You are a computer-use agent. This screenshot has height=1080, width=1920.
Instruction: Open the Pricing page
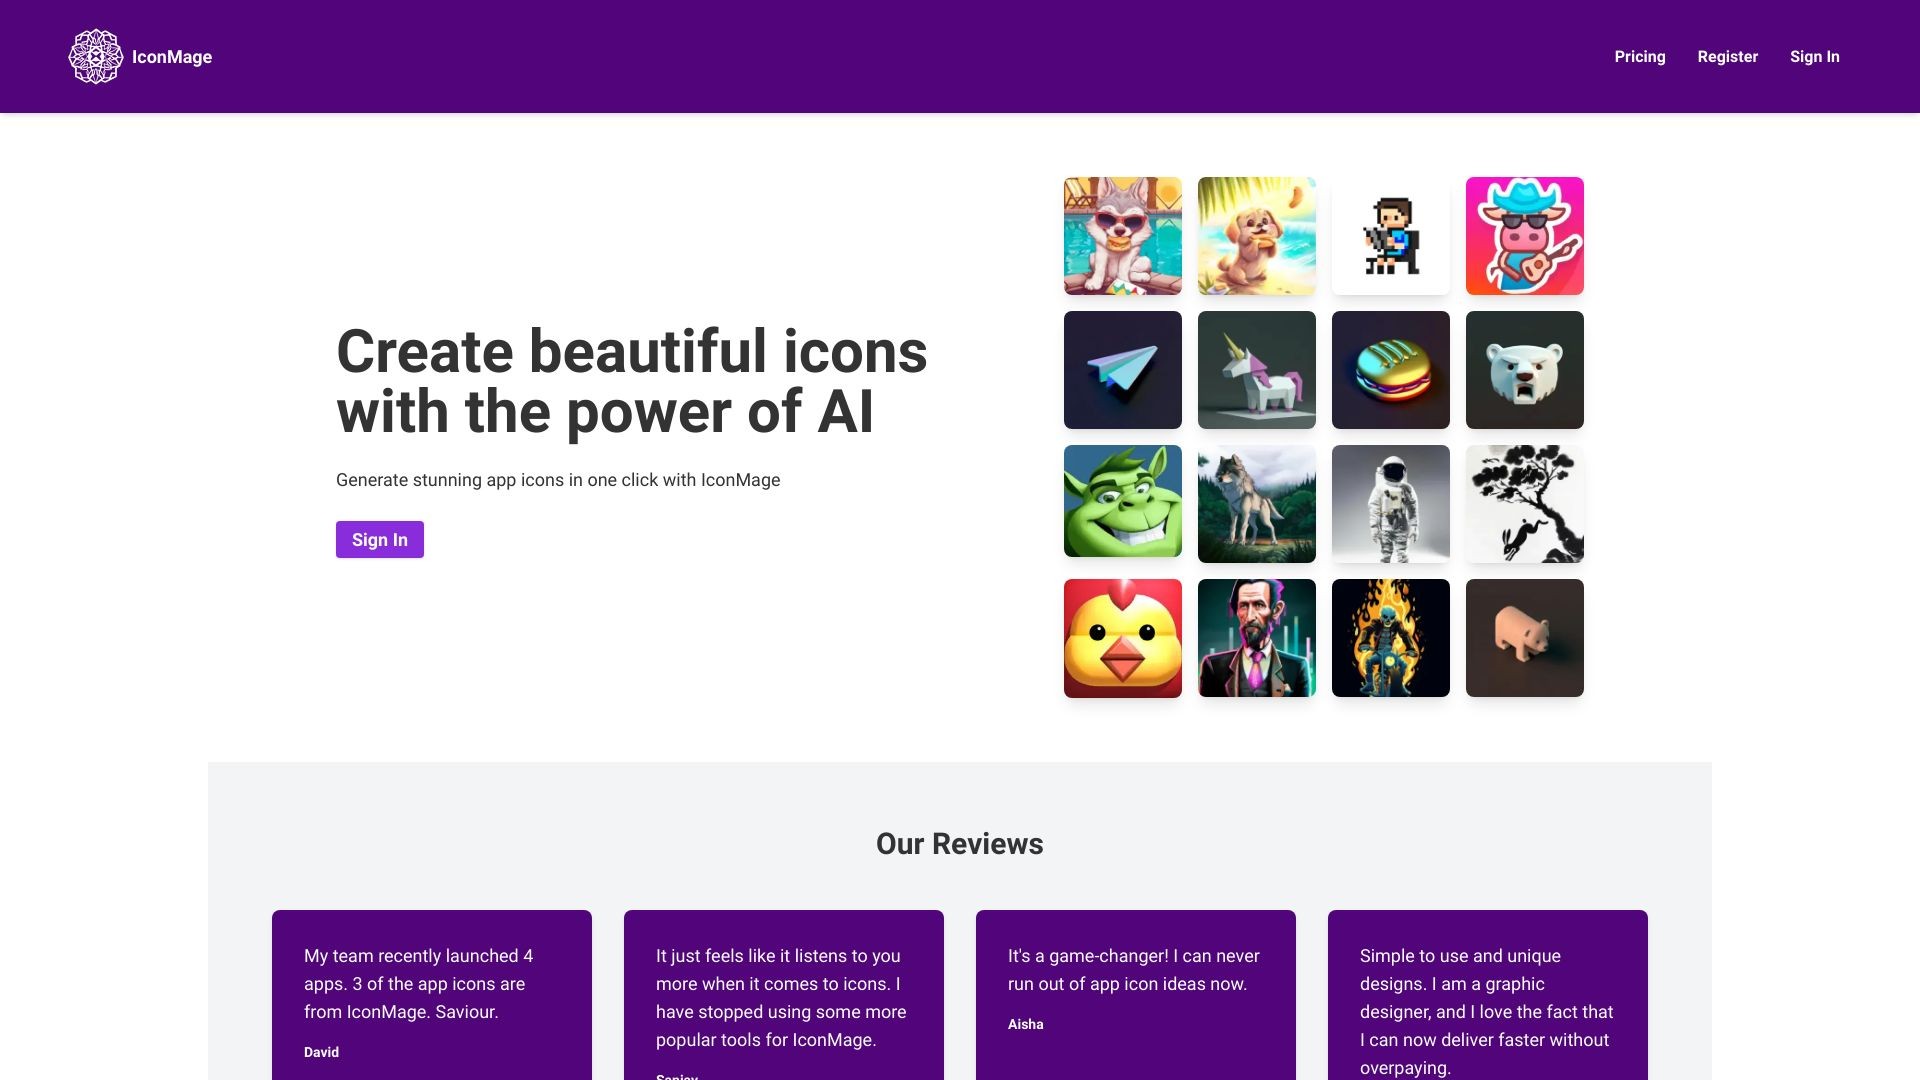(x=1639, y=56)
